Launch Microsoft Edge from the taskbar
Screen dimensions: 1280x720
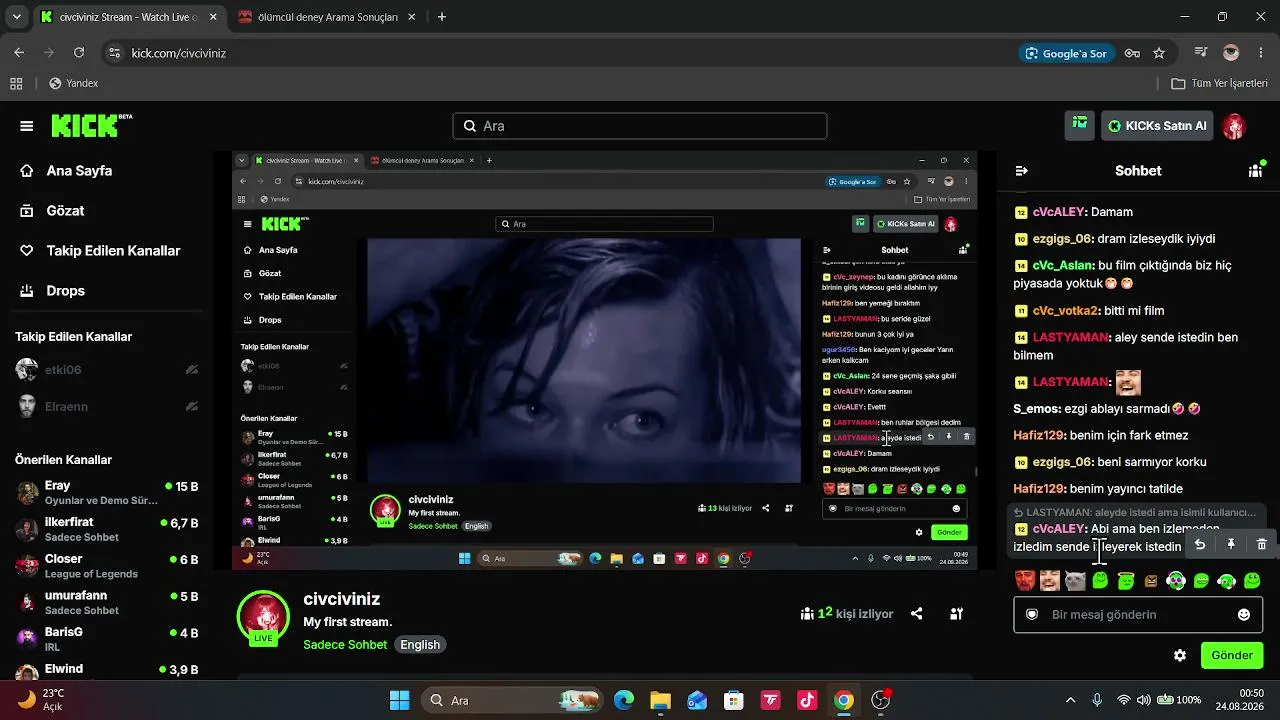point(624,700)
